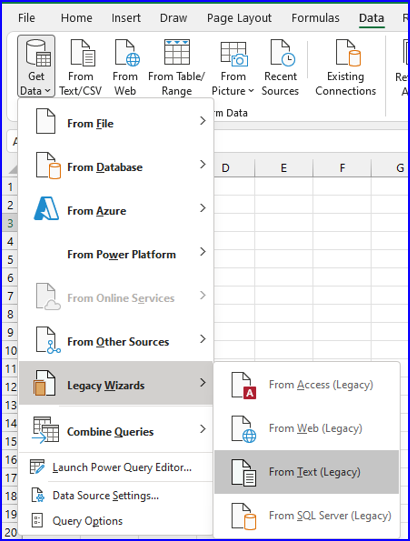The image size is (410, 541).
Task: Choose From Text (Legacy) text
Action: coord(315,472)
